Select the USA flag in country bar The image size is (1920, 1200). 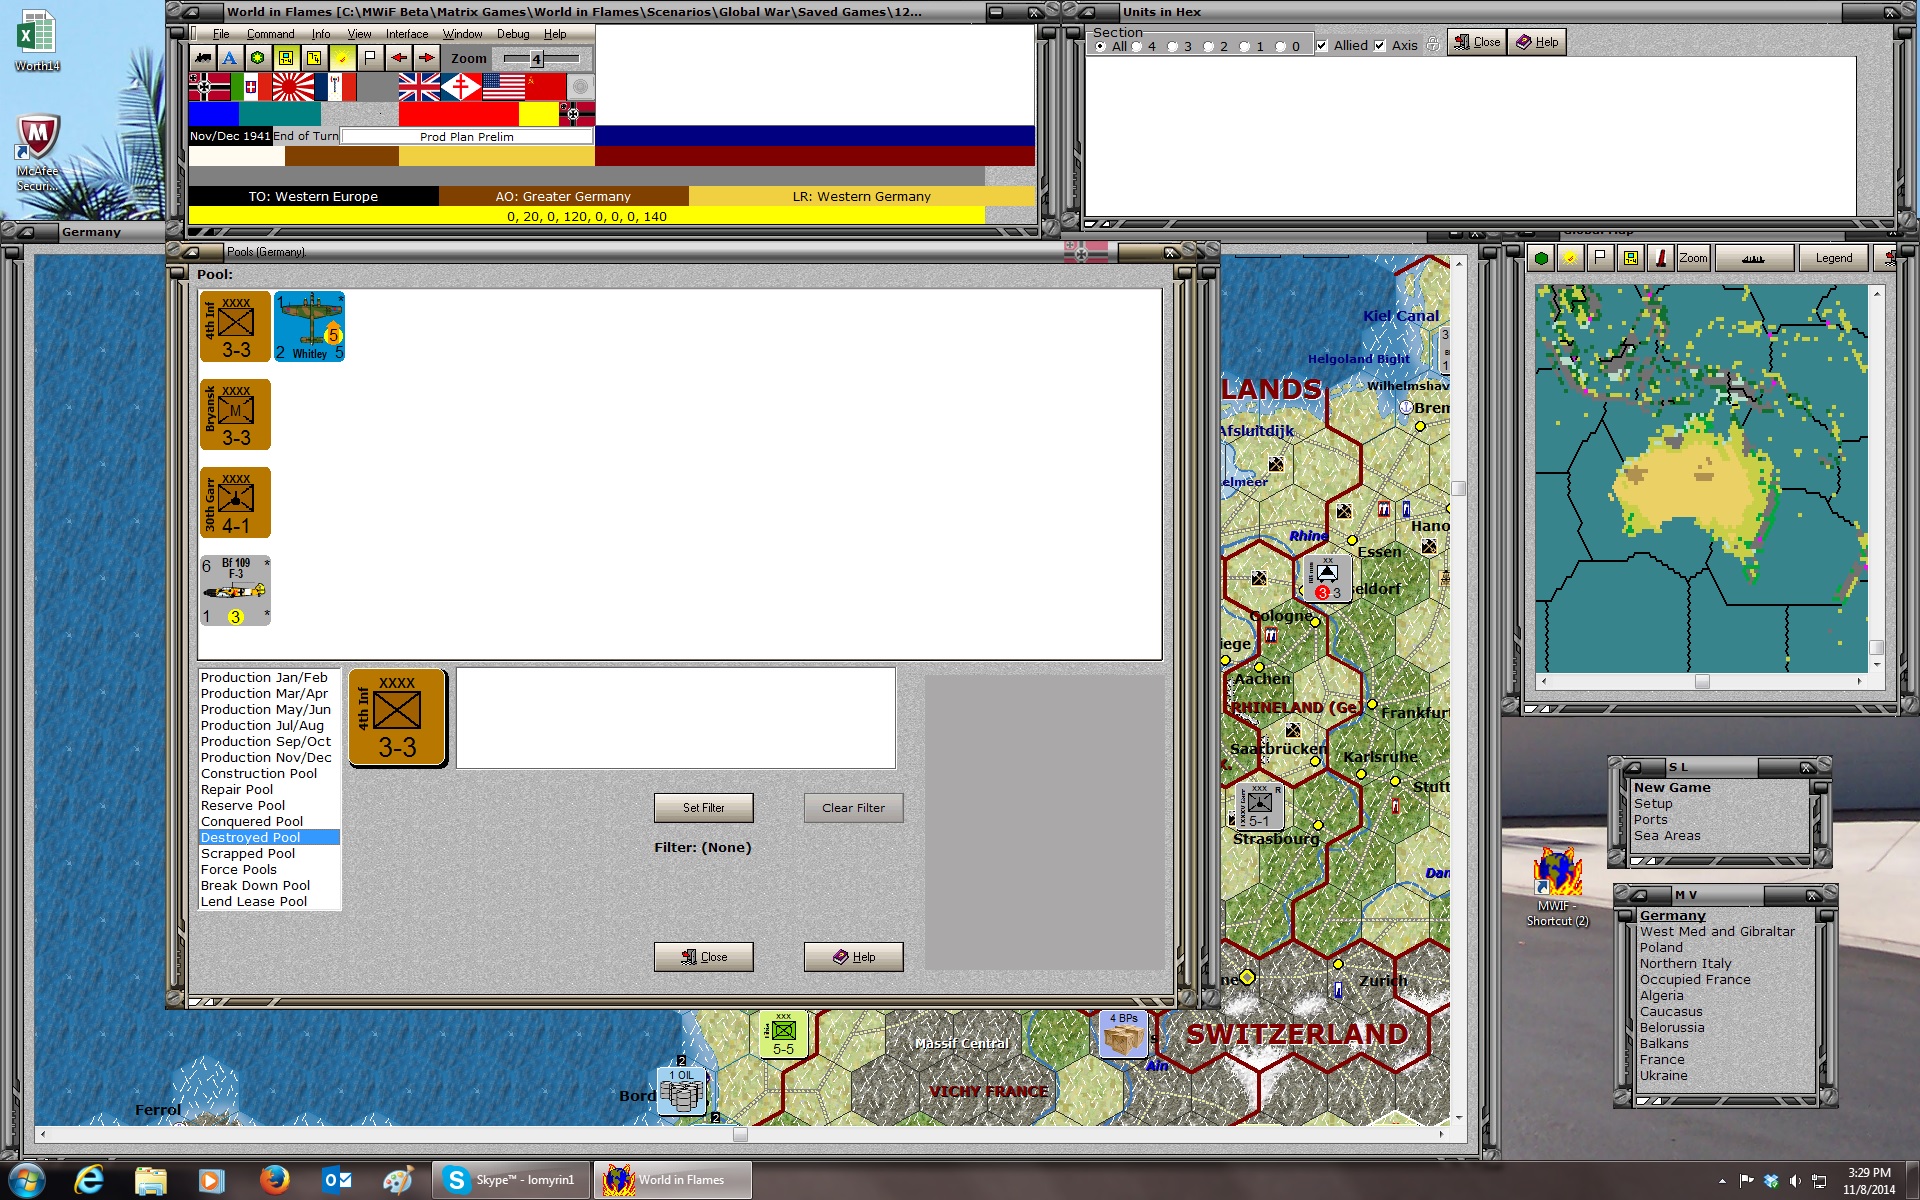[503, 87]
